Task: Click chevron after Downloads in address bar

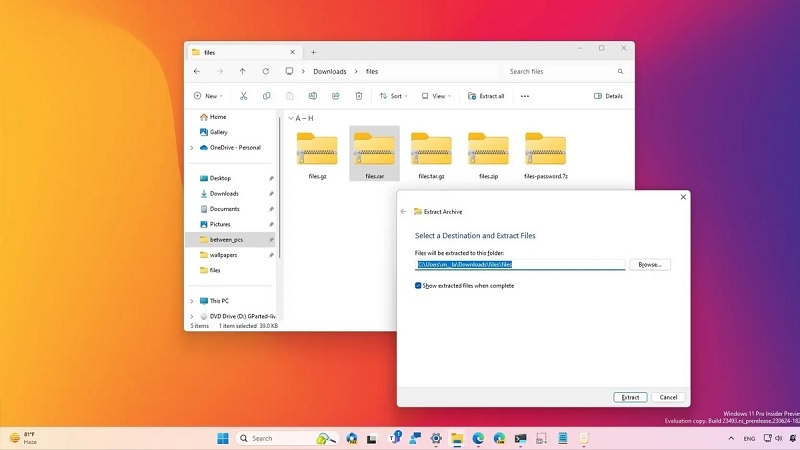Action: point(356,71)
